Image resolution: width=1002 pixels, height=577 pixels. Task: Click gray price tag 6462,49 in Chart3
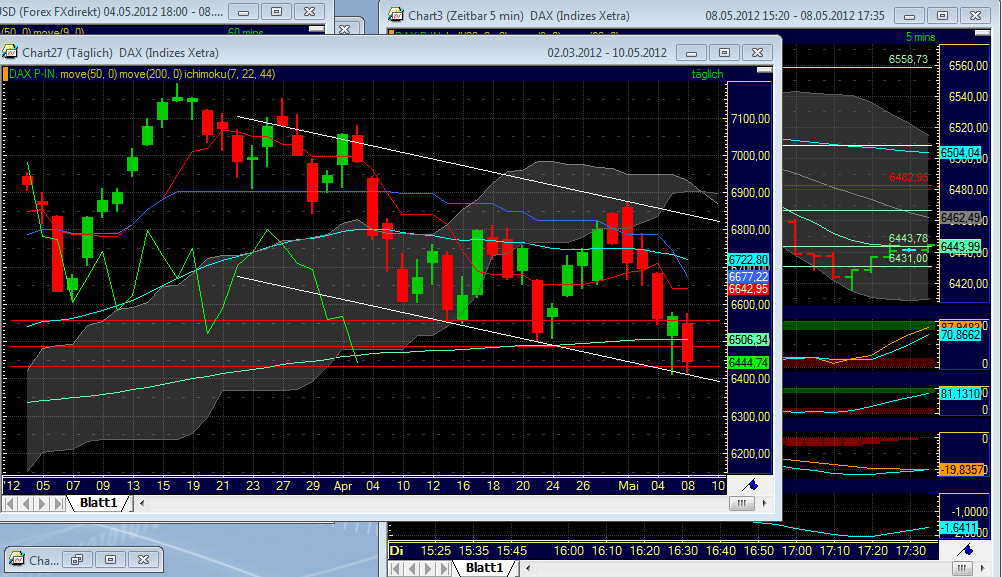coord(960,218)
